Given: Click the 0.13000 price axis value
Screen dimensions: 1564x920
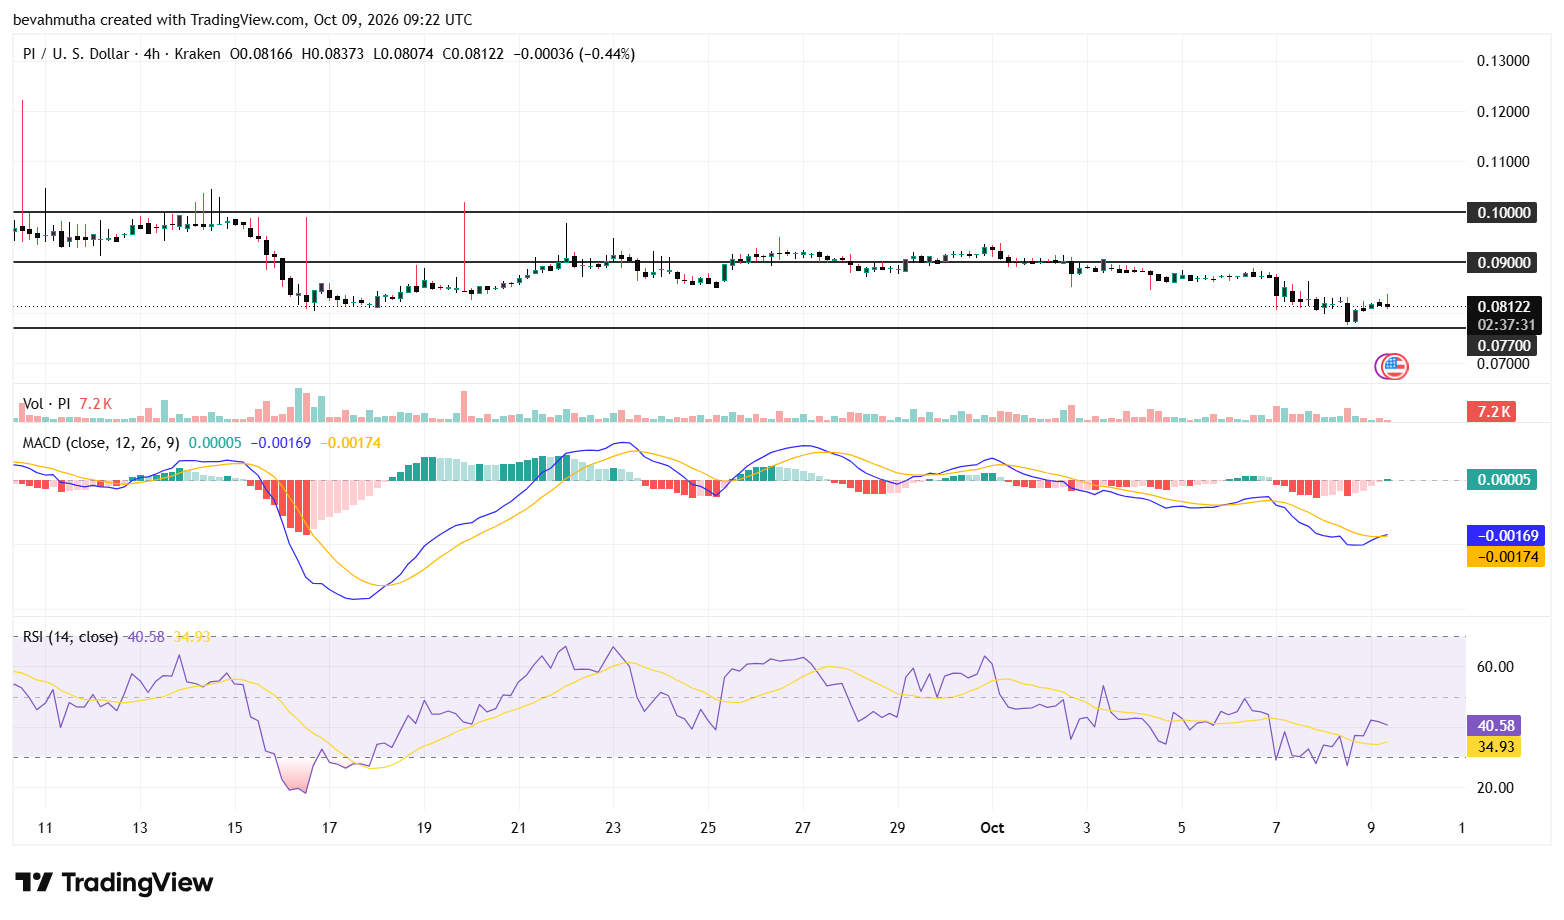Looking at the screenshot, I should (x=1503, y=61).
